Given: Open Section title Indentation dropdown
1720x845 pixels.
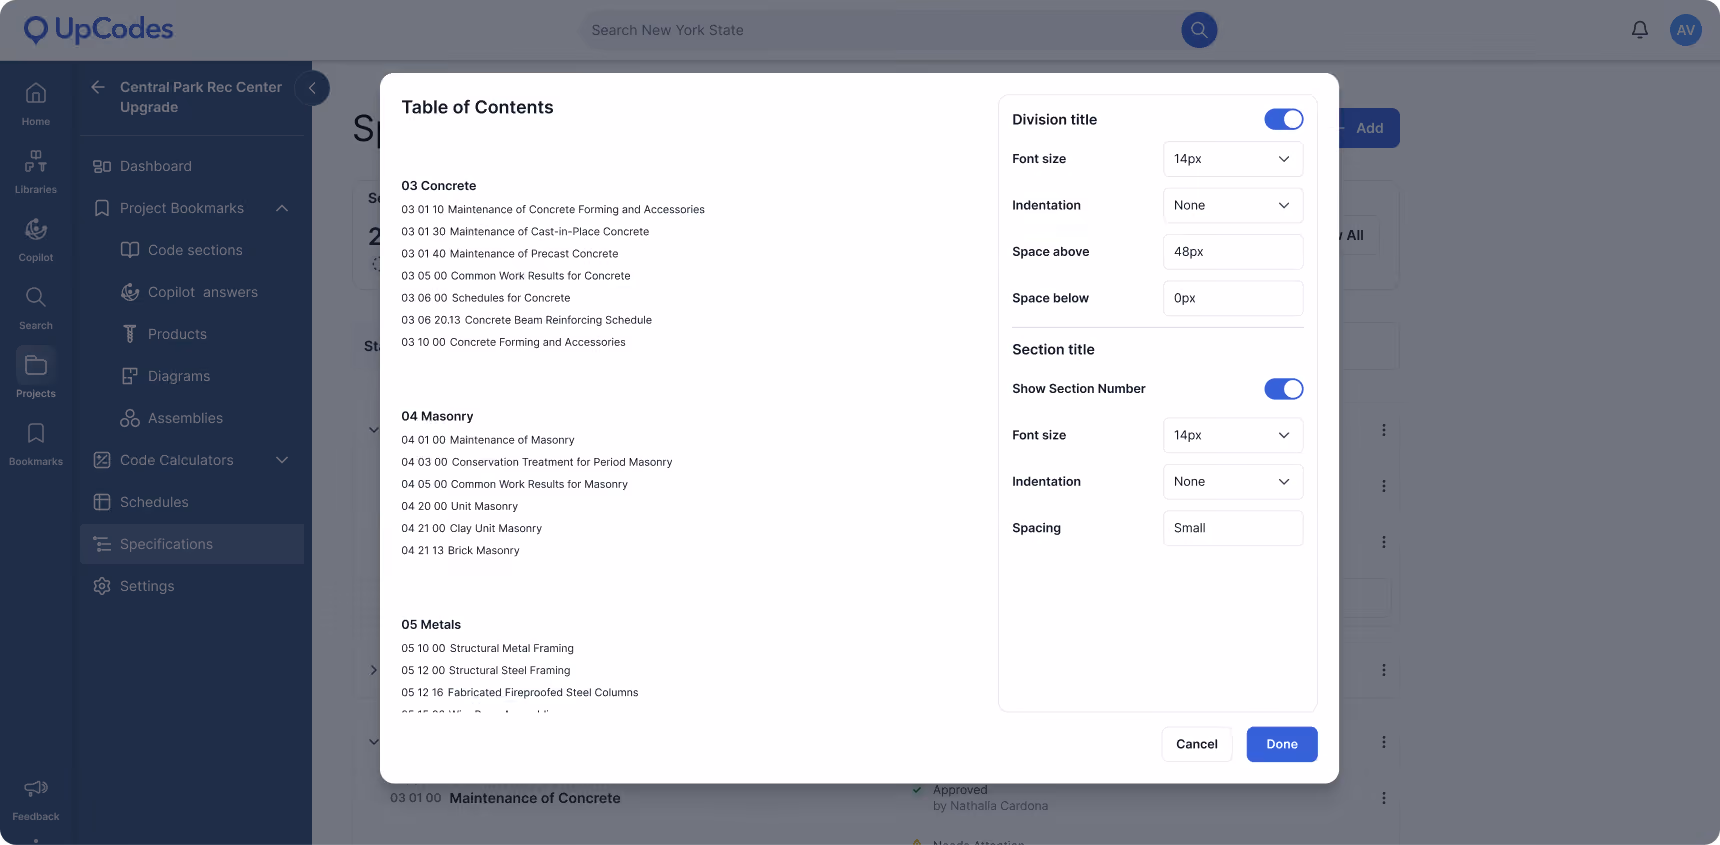Looking at the screenshot, I should click(x=1233, y=481).
